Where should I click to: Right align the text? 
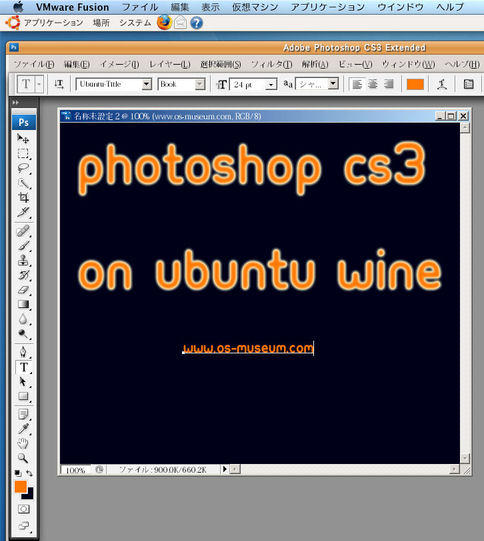coord(389,84)
